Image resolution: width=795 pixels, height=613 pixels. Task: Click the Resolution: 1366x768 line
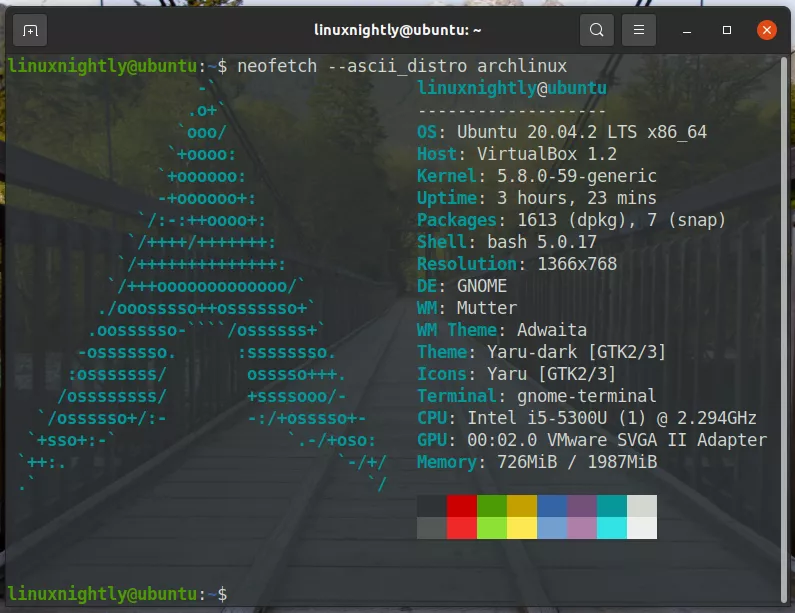[517, 264]
